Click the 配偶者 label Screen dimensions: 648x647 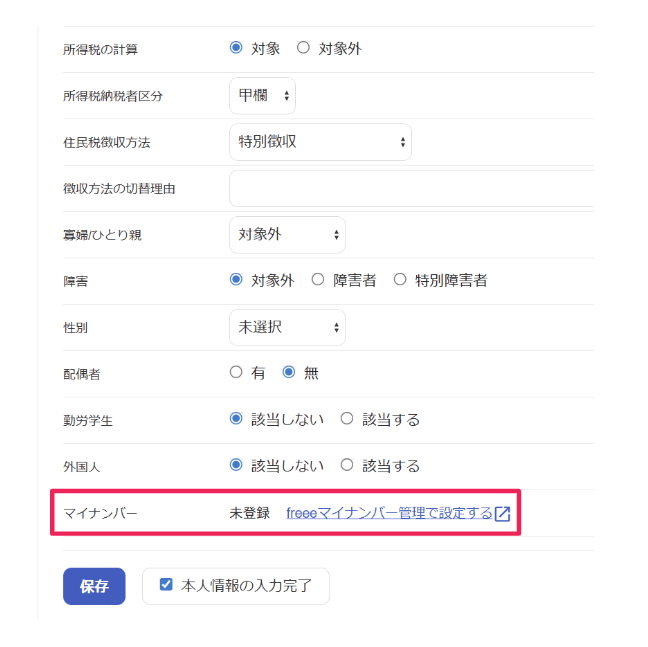[x=81, y=374]
